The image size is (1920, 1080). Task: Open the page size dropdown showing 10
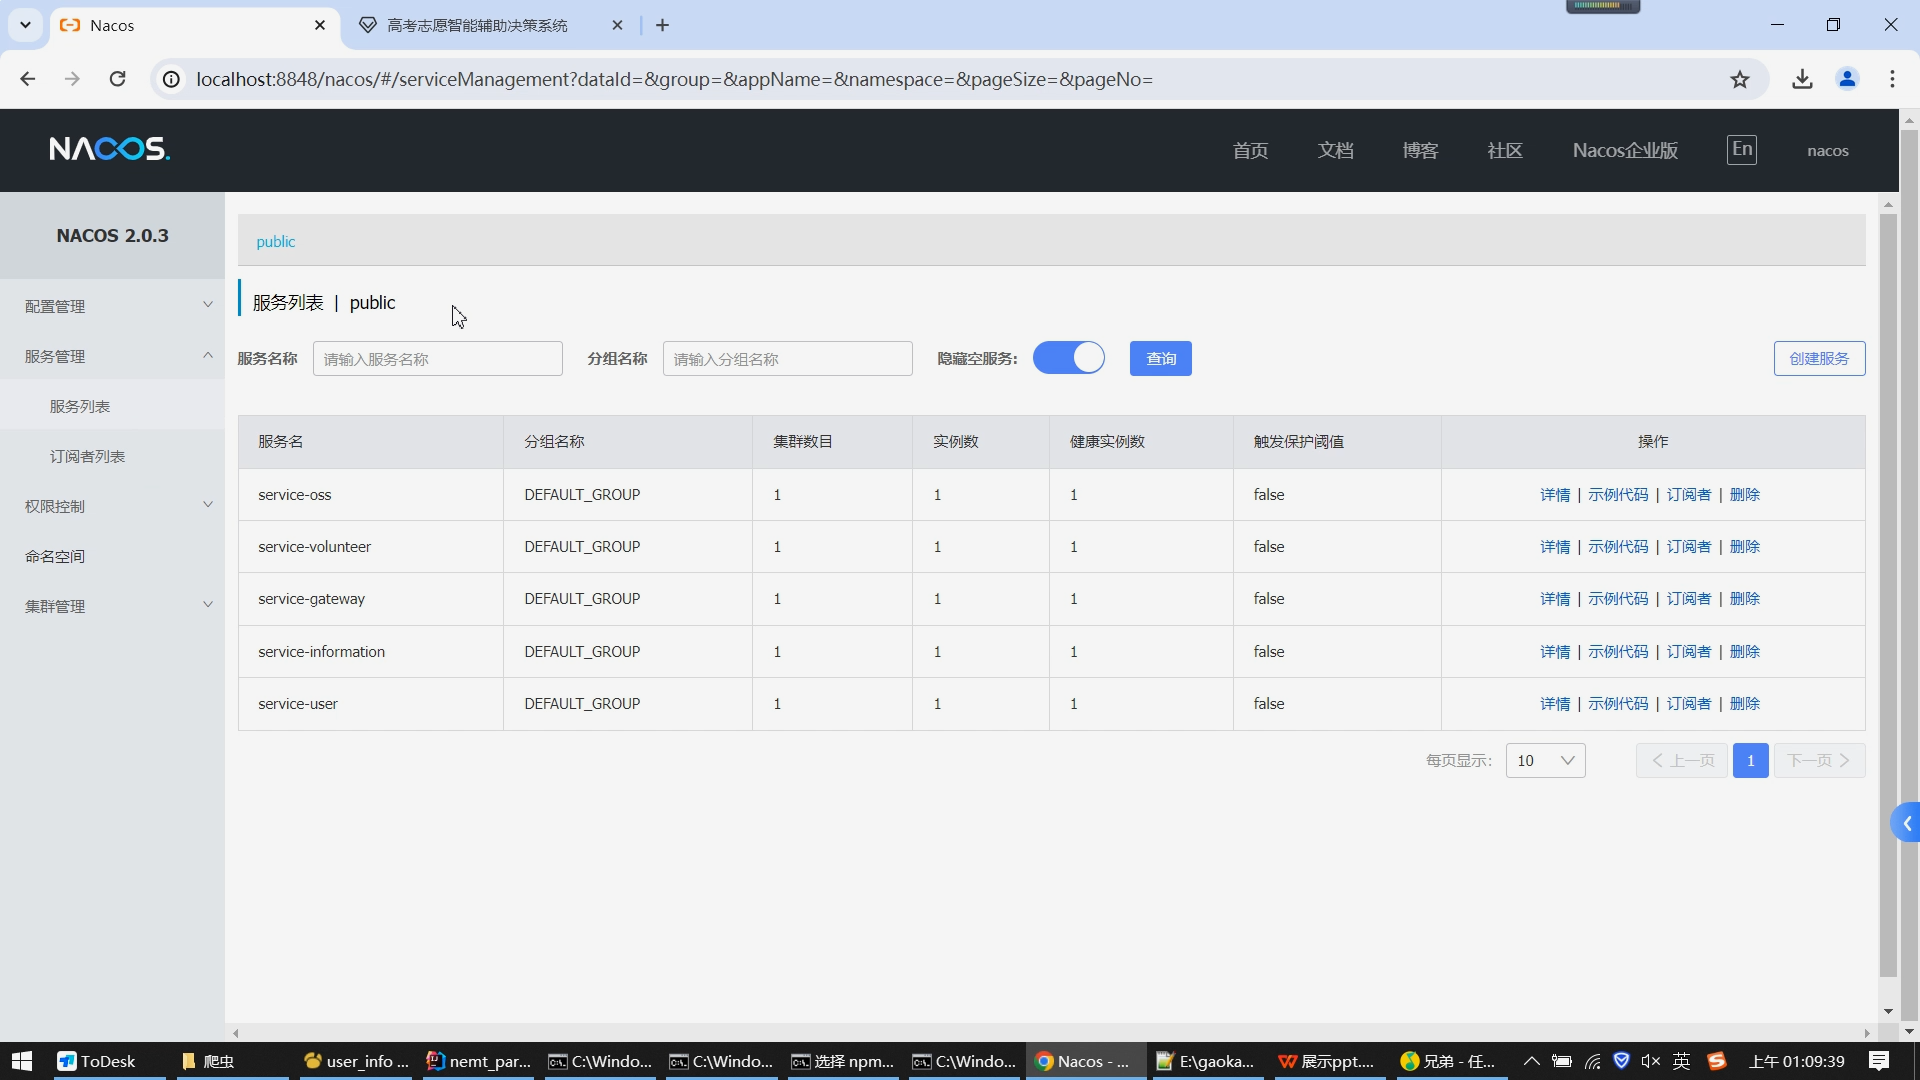click(1545, 760)
